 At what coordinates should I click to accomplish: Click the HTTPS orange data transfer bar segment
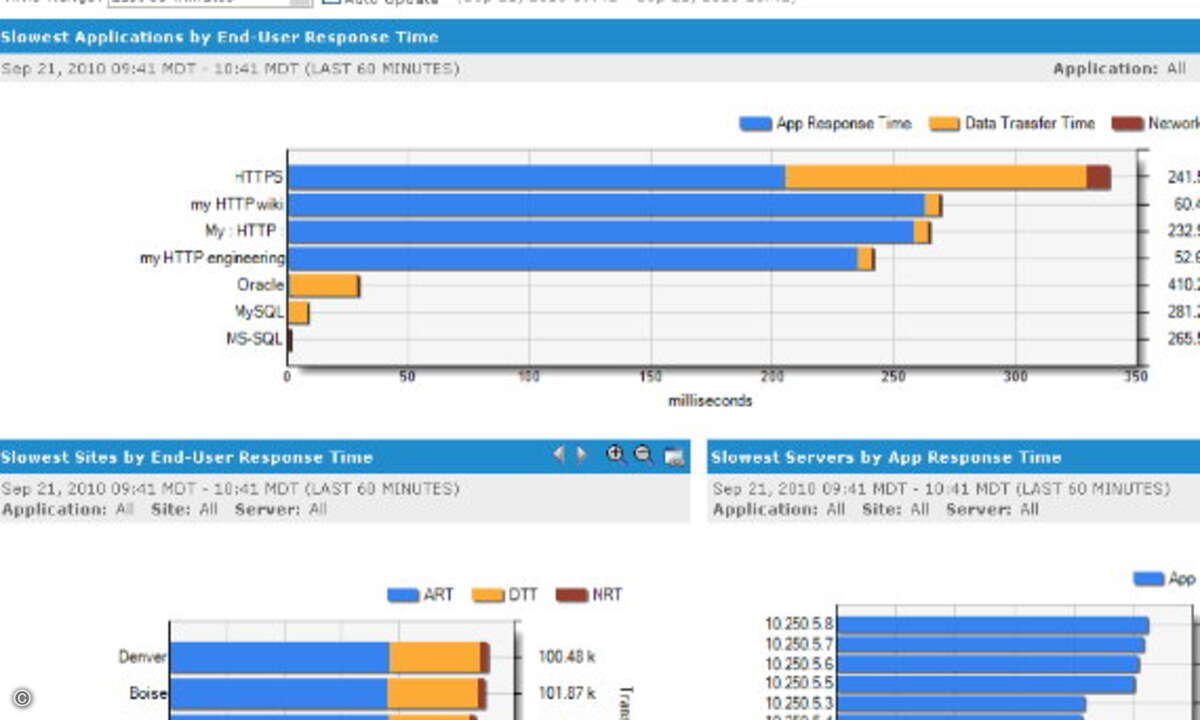tap(936, 178)
